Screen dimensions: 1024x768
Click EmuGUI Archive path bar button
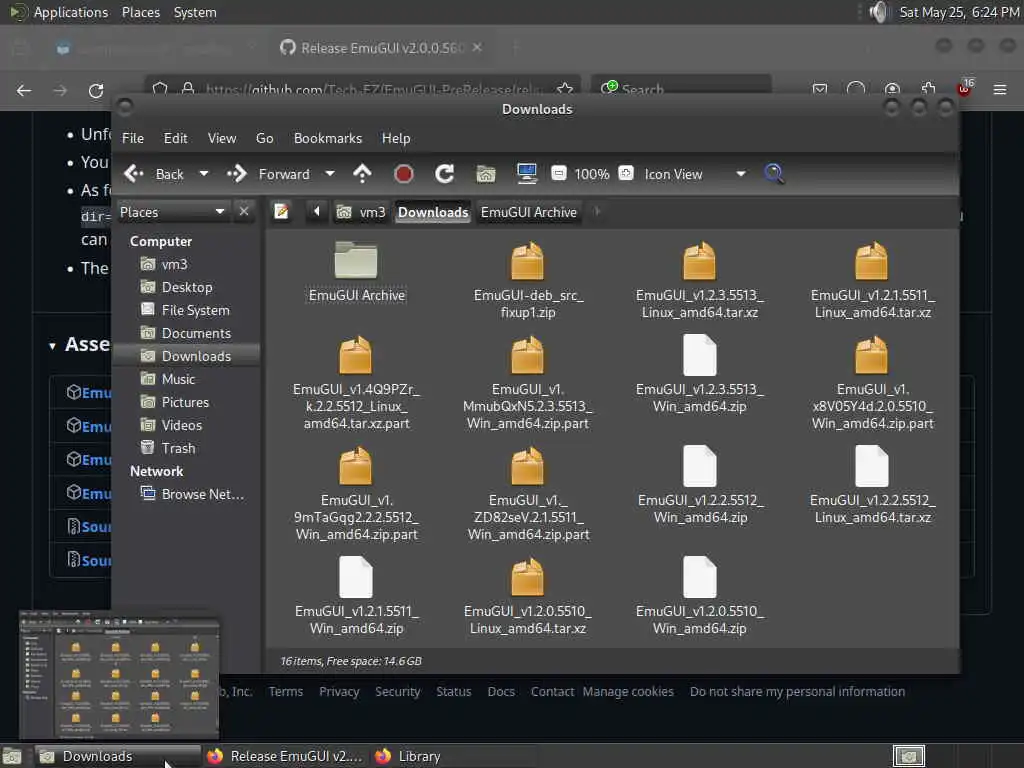pyautogui.click(x=528, y=212)
